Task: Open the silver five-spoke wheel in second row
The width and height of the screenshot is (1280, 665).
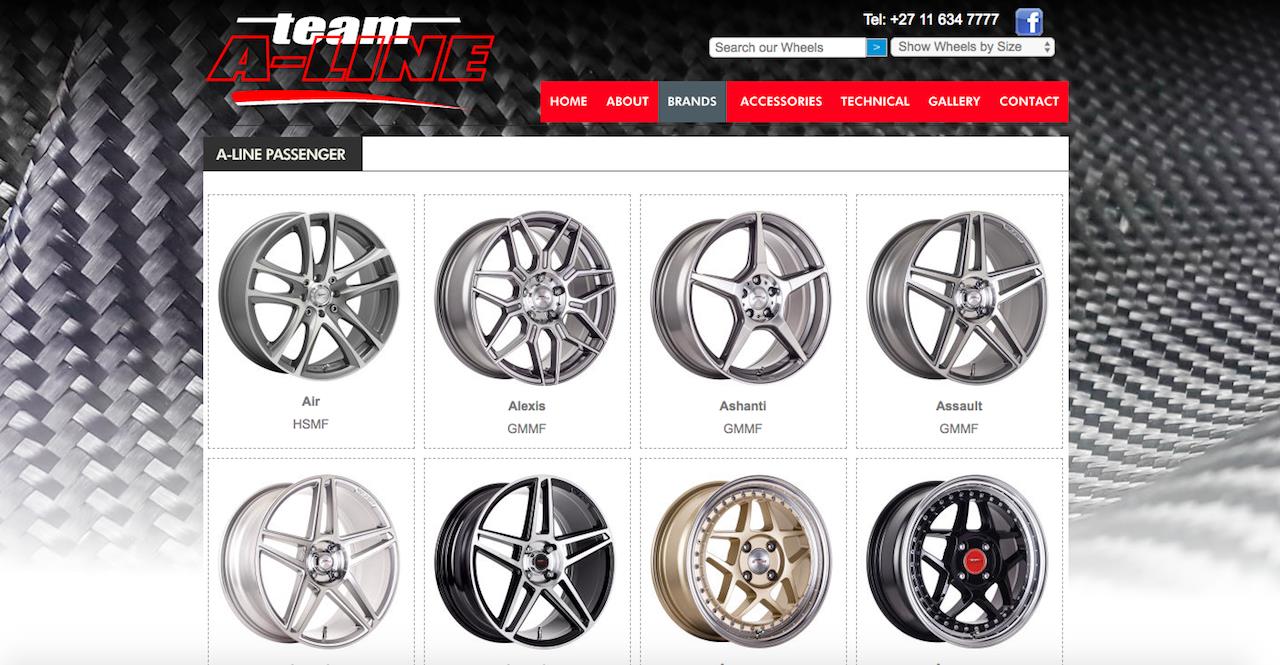Action: pos(310,561)
